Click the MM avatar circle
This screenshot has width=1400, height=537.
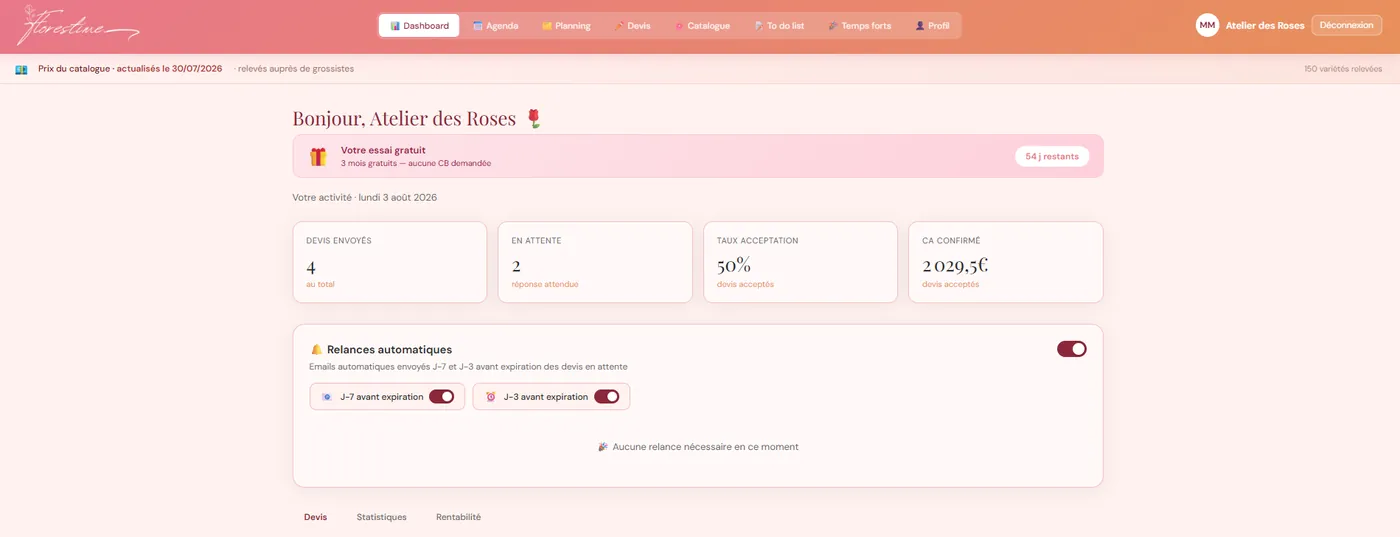[x=1207, y=25]
